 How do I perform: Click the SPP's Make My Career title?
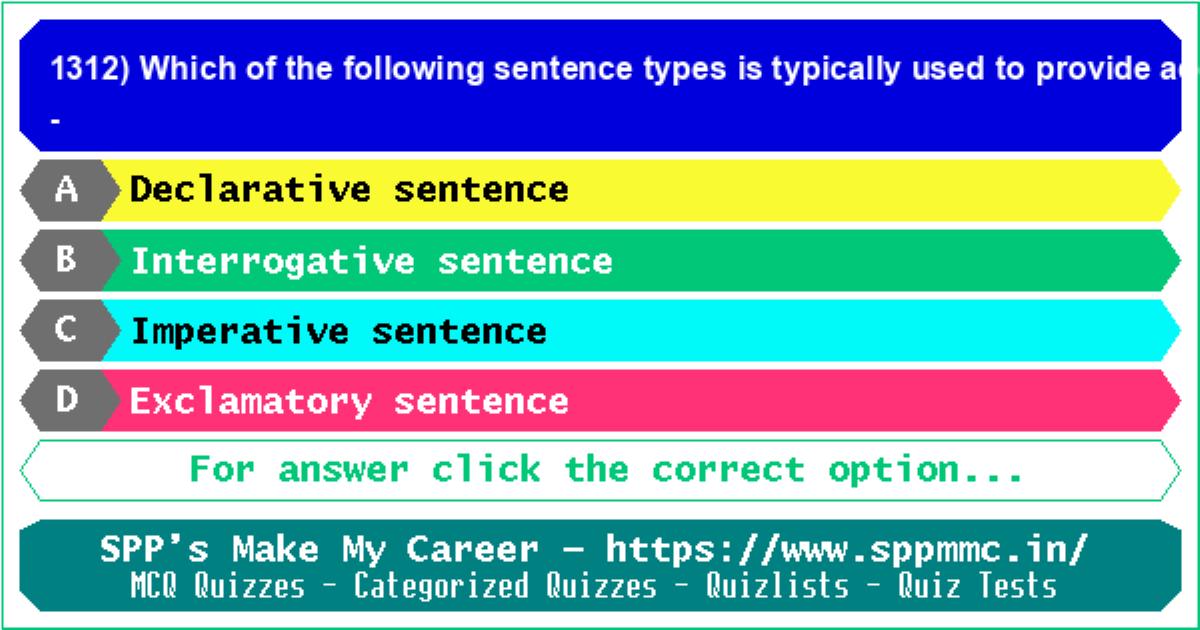point(319,550)
